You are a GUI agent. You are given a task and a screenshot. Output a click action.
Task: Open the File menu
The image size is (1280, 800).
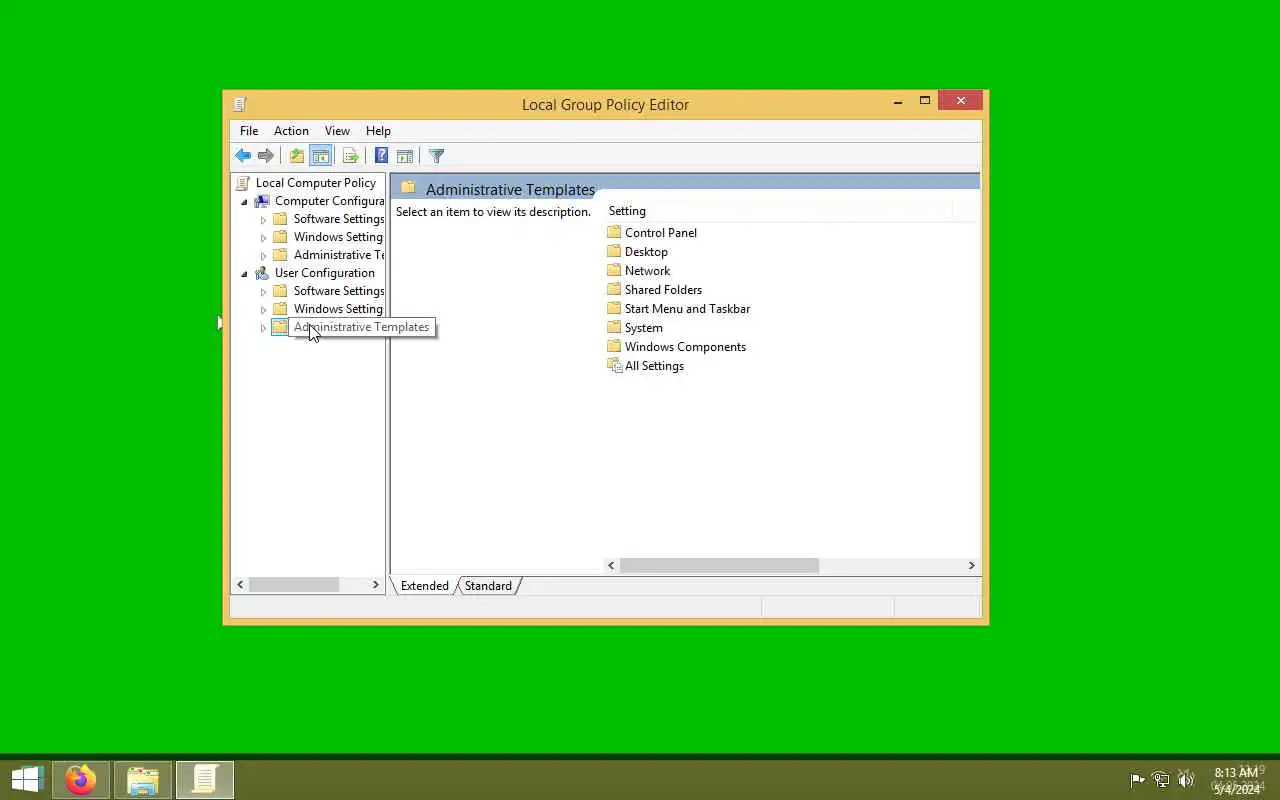click(249, 131)
